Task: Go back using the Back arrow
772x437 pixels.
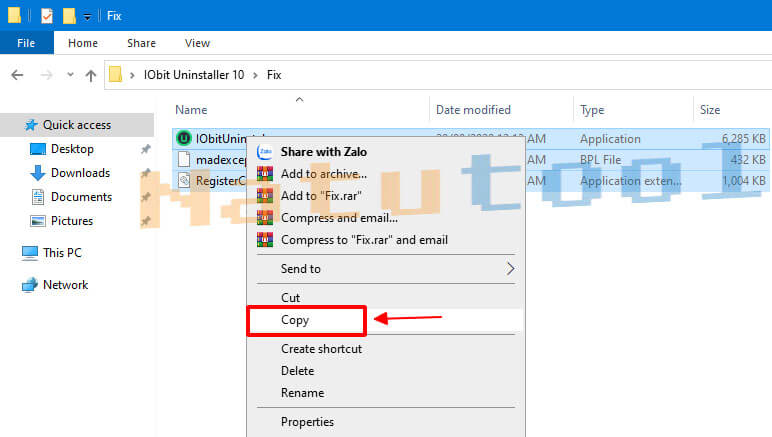Action: (x=17, y=75)
